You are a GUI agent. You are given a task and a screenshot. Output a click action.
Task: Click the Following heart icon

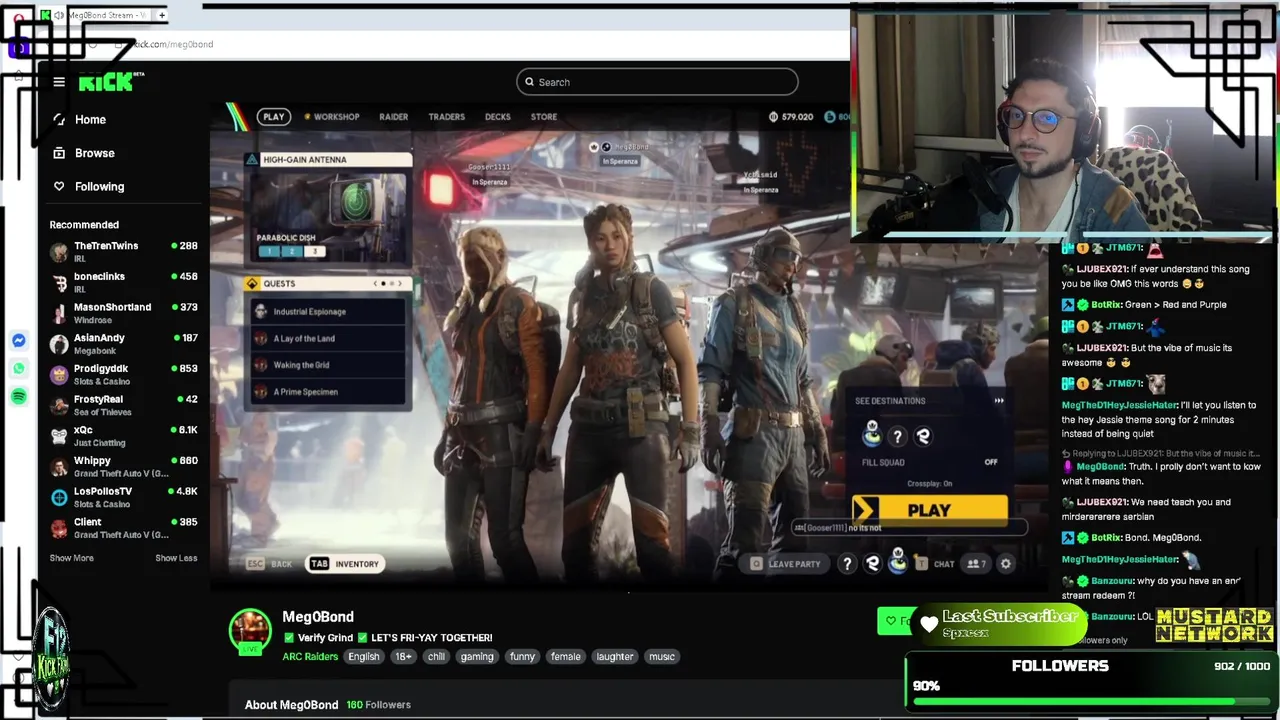coord(59,186)
